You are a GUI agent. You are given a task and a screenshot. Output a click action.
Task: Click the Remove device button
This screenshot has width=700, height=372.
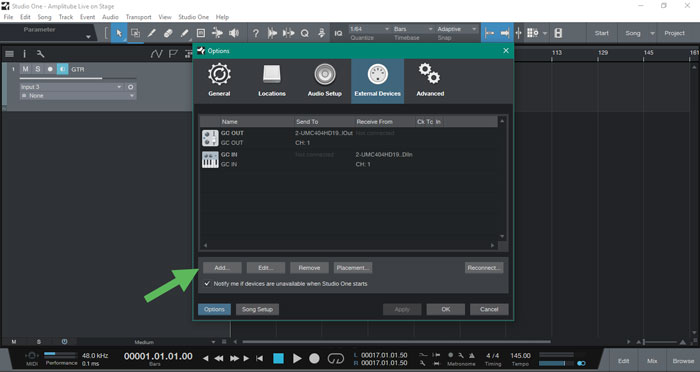(309, 268)
